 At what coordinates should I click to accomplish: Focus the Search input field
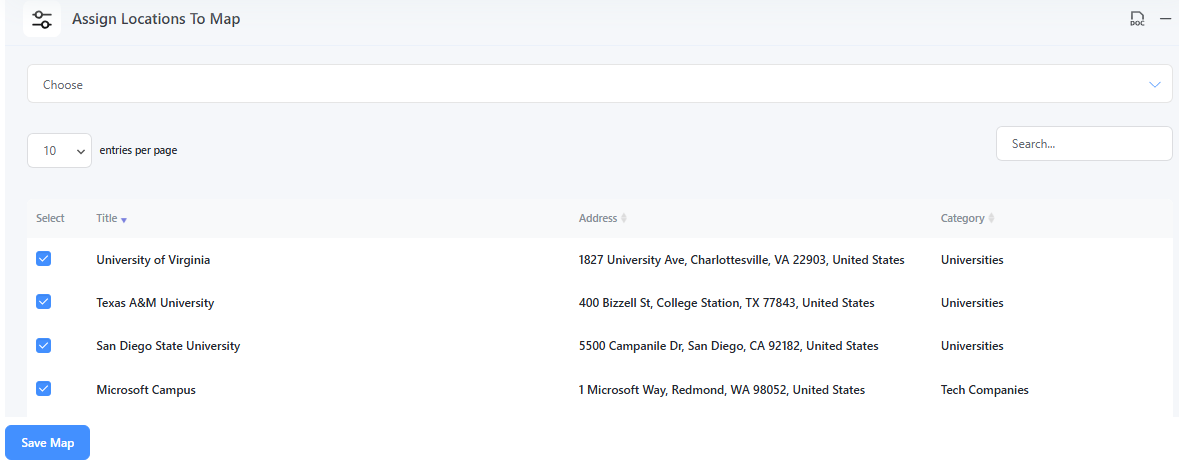pyautogui.click(x=1084, y=144)
